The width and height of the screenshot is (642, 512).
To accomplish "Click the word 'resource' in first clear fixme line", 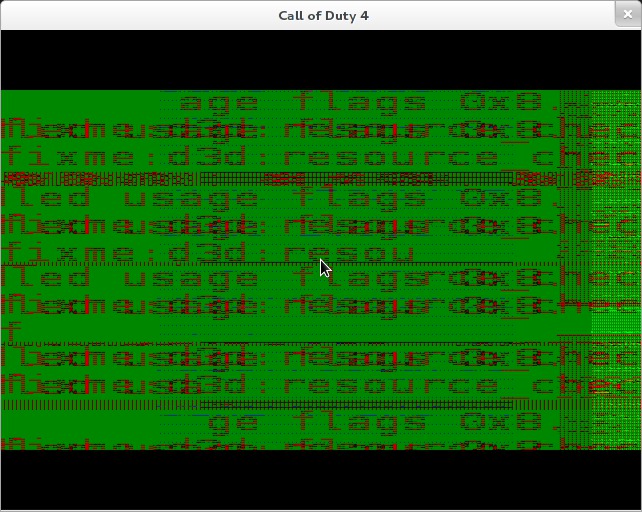I will coord(390,157).
